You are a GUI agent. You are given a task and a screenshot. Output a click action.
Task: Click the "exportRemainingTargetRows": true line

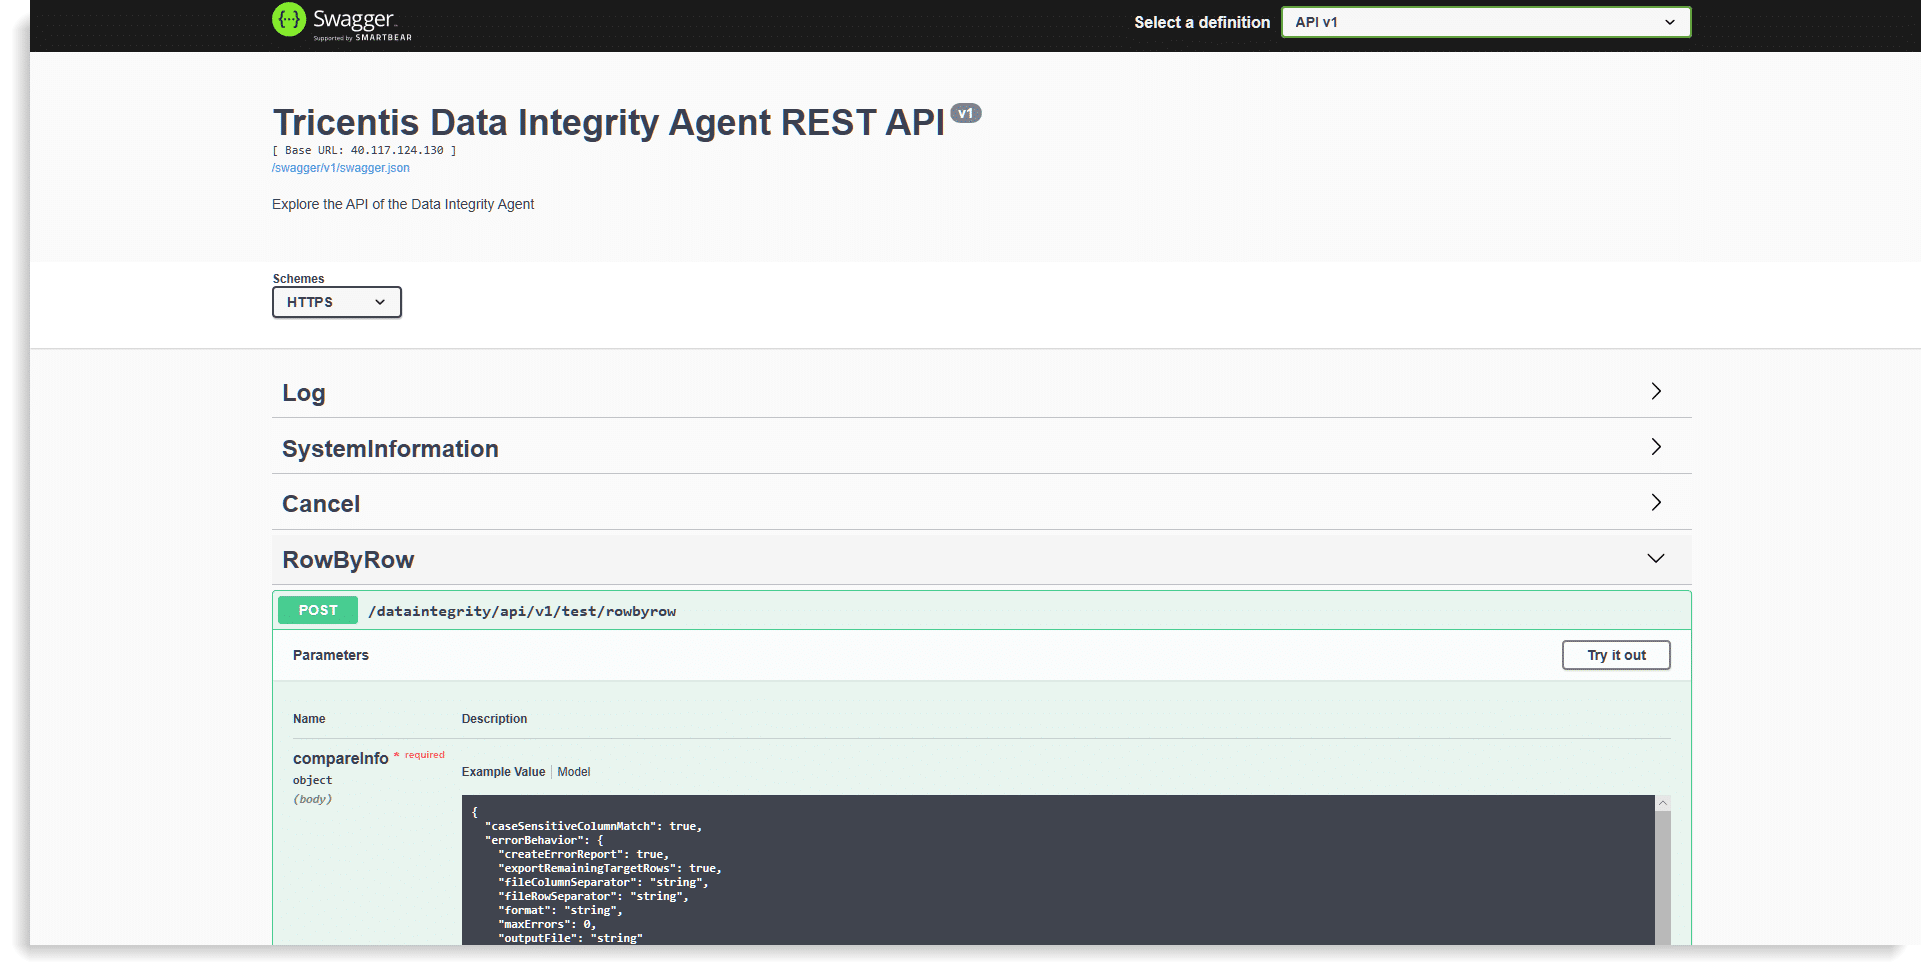point(610,868)
